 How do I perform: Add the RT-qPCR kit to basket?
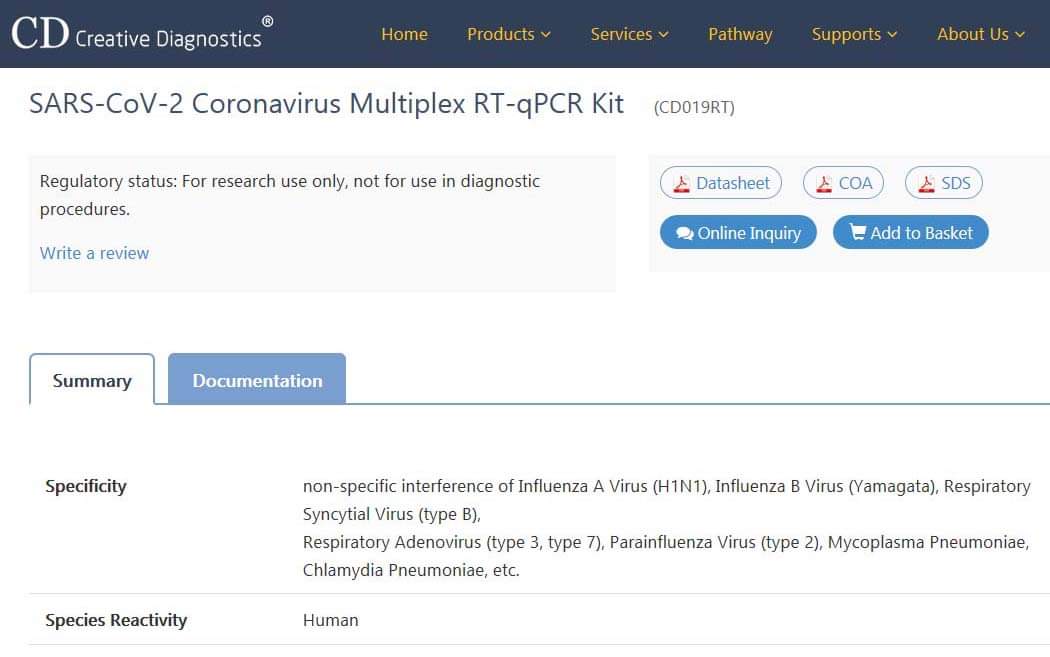tap(911, 232)
